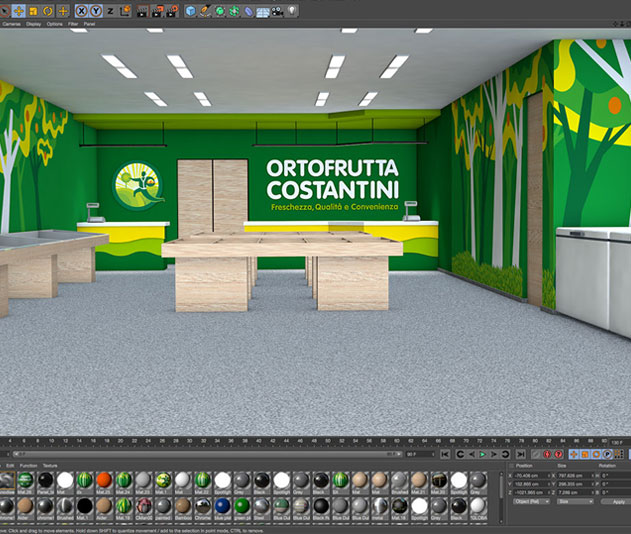Toggle Z axis lock
Screen dimensions: 631x534
pyautogui.click(x=110, y=11)
